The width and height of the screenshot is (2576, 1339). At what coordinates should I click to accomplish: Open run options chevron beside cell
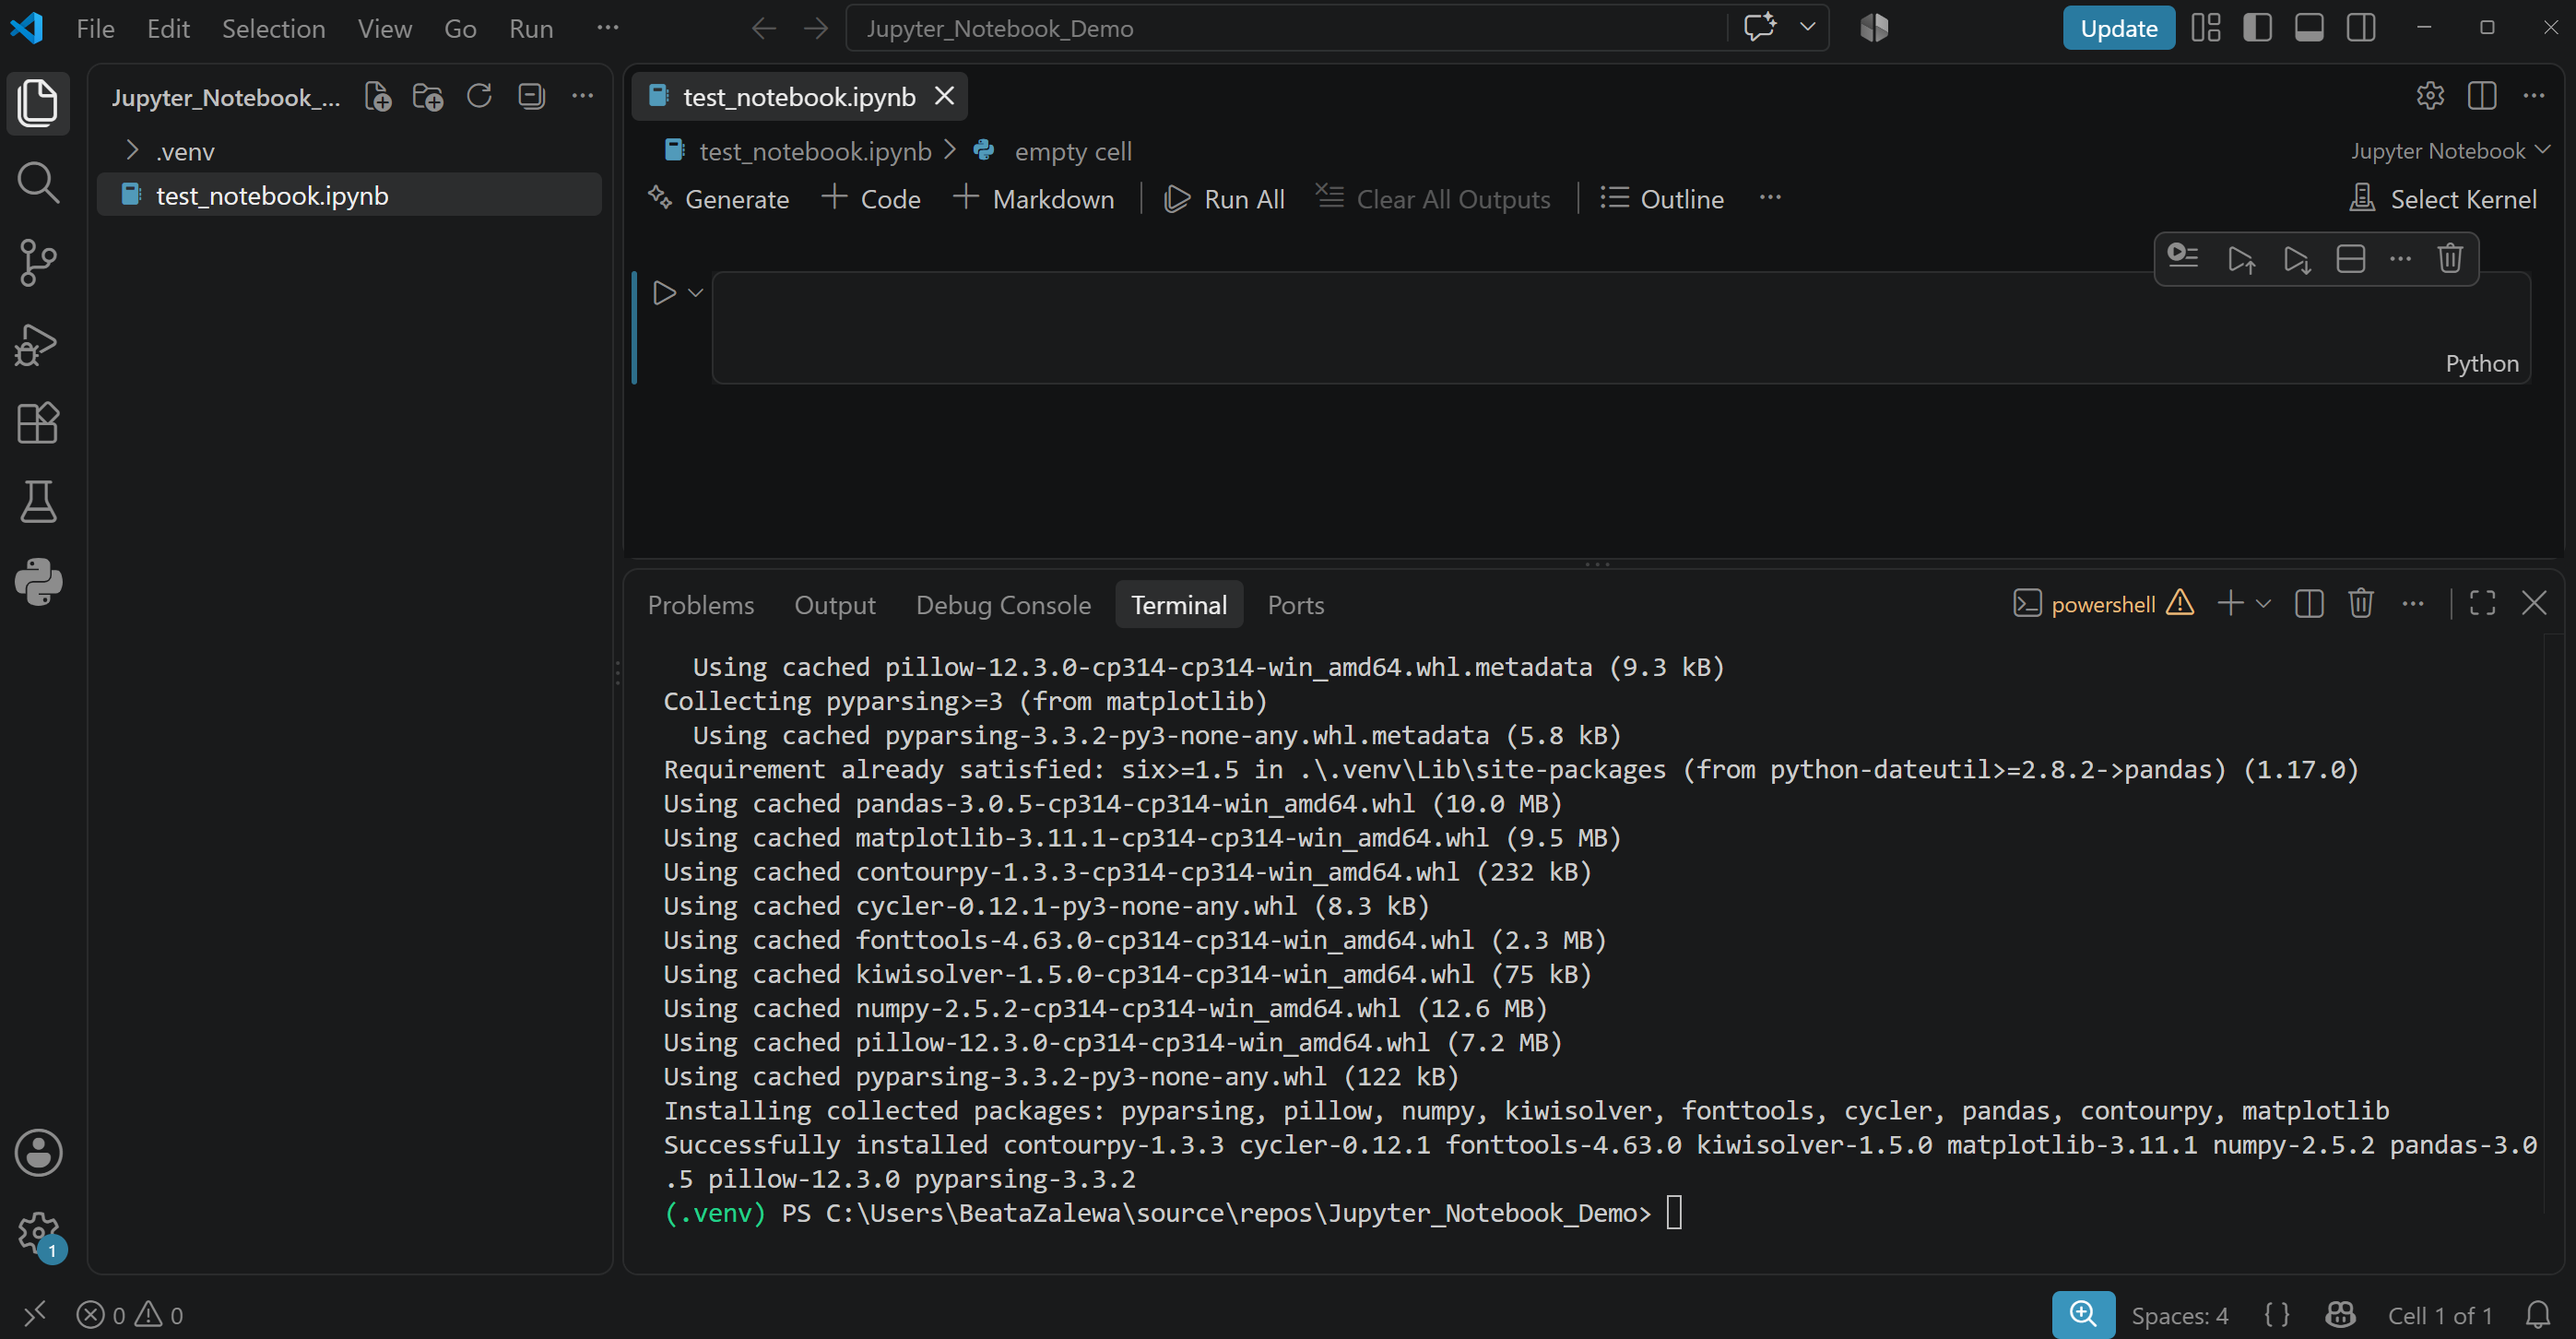(696, 293)
